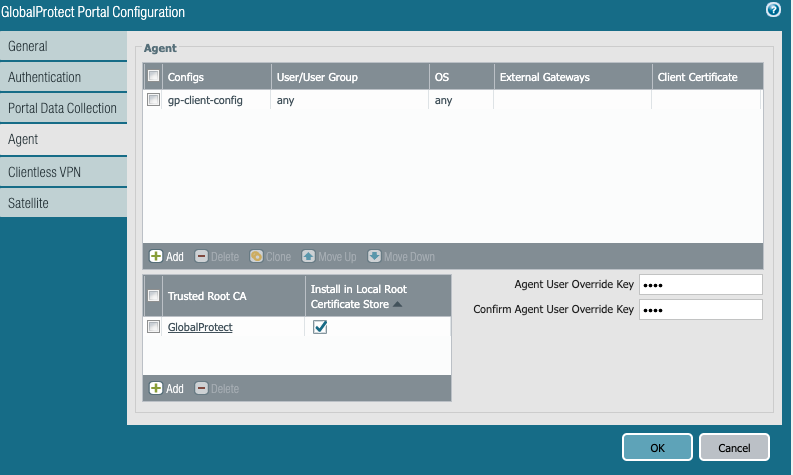Click the Cancel button
This screenshot has width=793, height=475.
(x=734, y=447)
